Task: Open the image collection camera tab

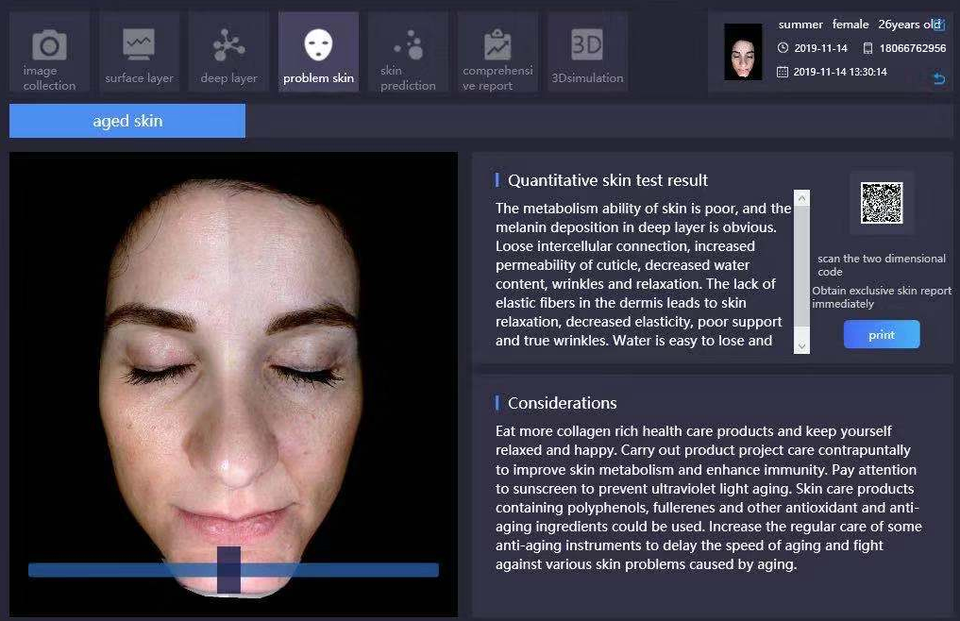Action: coord(50,52)
